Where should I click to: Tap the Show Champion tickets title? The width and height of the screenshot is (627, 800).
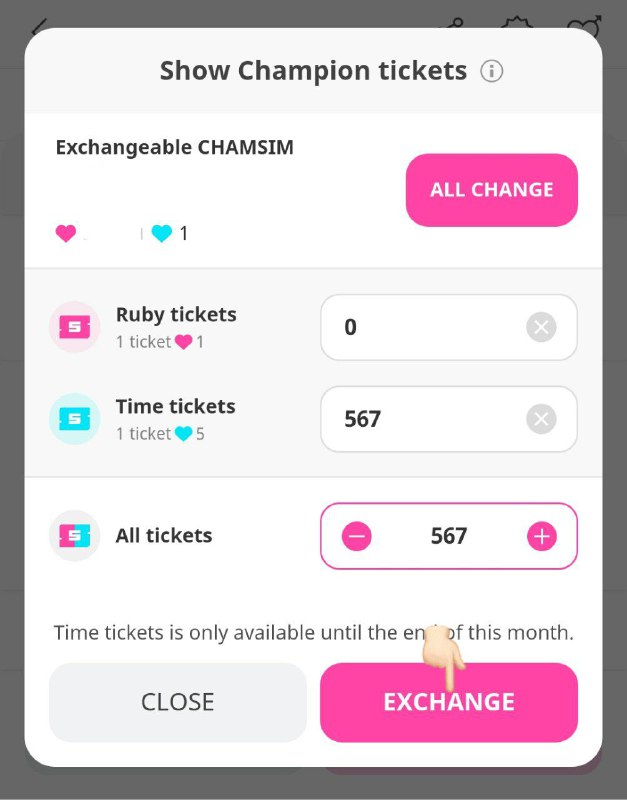pos(313,71)
